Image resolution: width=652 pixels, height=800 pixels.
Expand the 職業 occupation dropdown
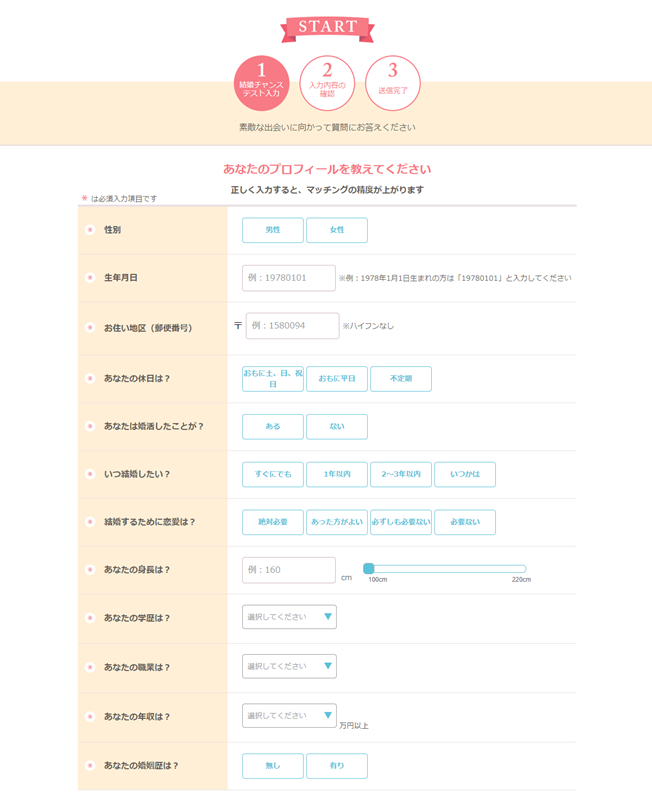(289, 666)
